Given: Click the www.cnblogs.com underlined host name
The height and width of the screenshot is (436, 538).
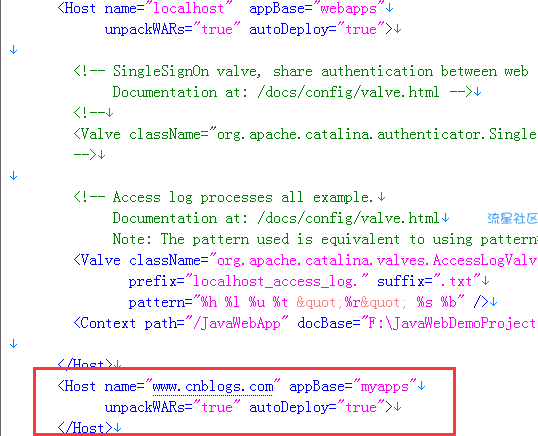Looking at the screenshot, I should pyautogui.click(x=213, y=387).
